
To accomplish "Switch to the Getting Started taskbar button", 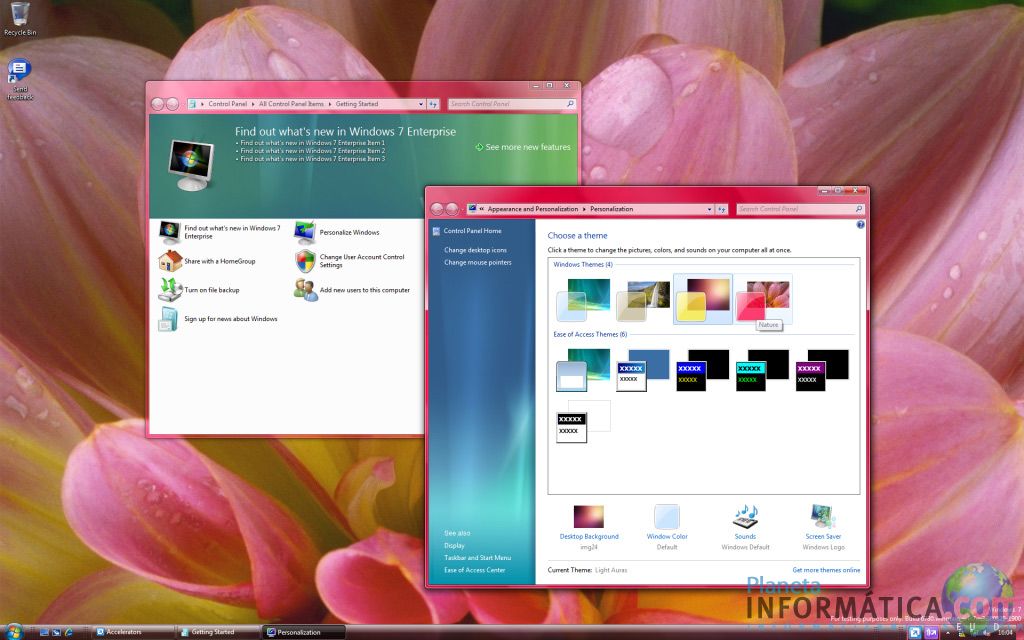I will (x=219, y=632).
